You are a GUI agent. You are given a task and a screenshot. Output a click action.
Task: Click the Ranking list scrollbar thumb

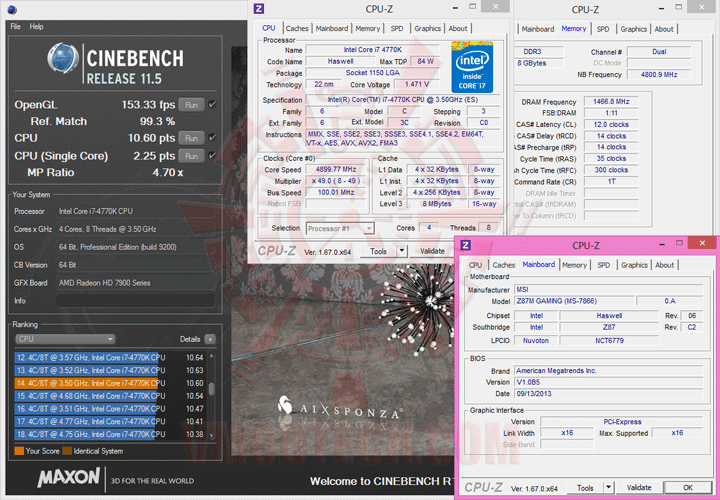coord(211,388)
